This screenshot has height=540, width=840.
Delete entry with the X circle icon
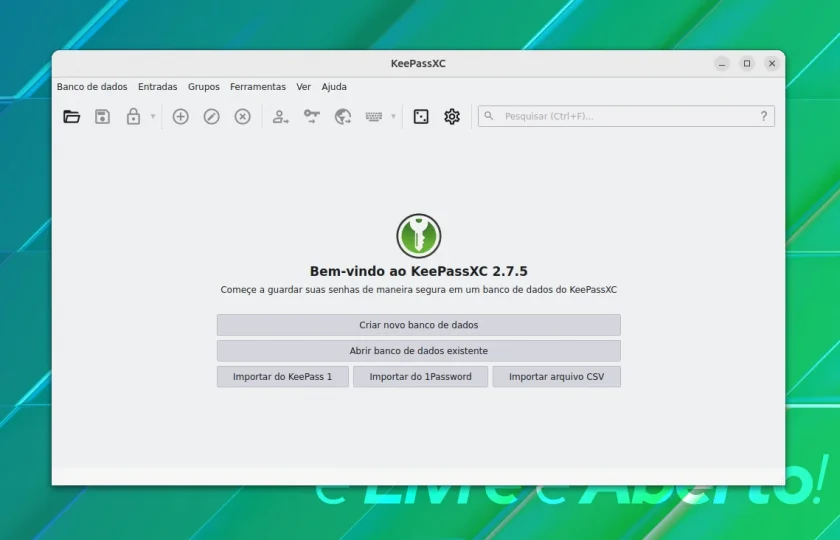point(243,116)
